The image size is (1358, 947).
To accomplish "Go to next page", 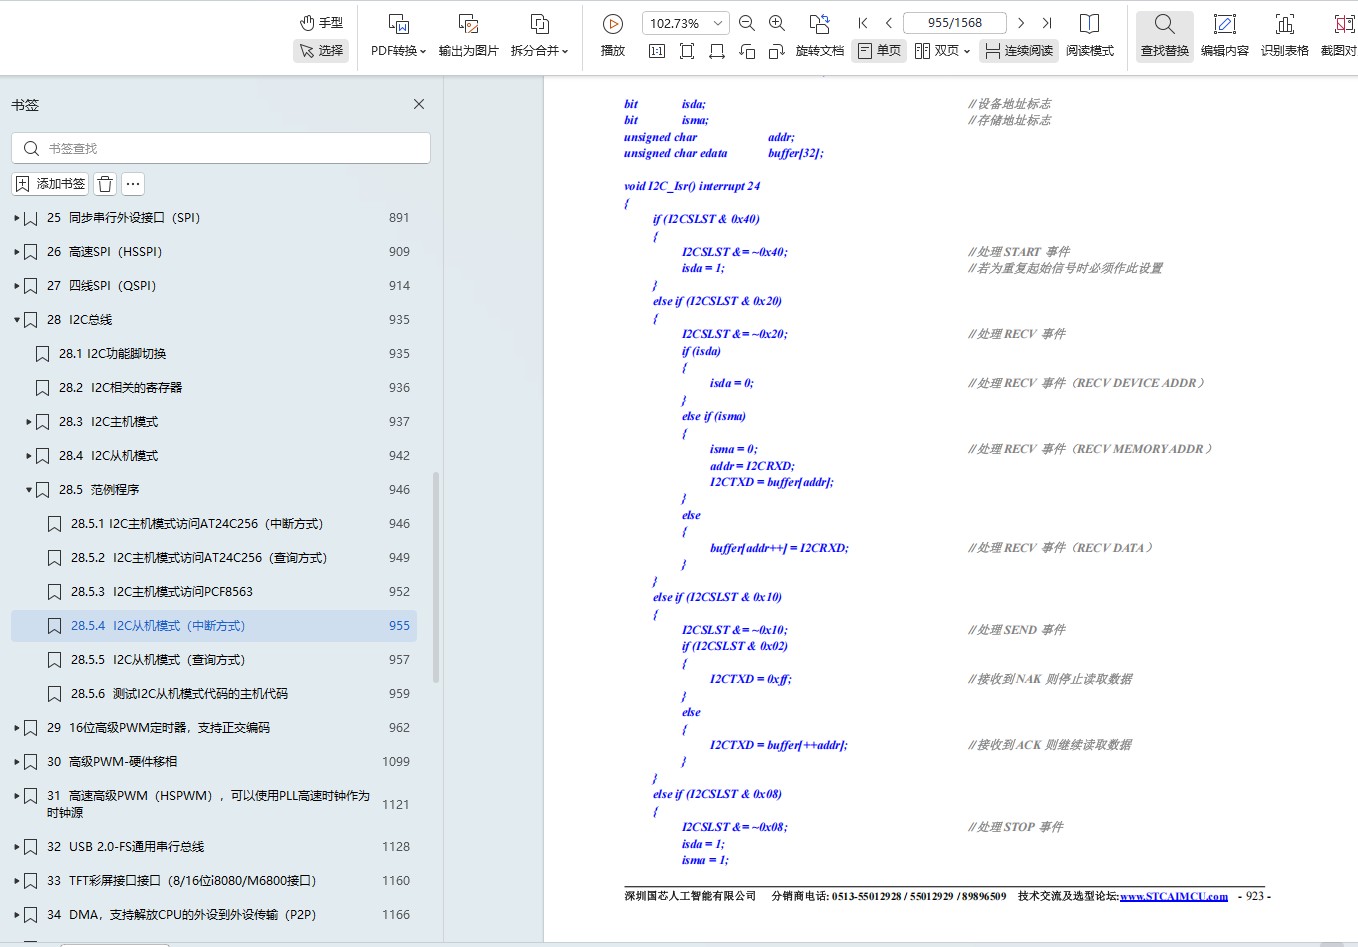I will (1020, 23).
